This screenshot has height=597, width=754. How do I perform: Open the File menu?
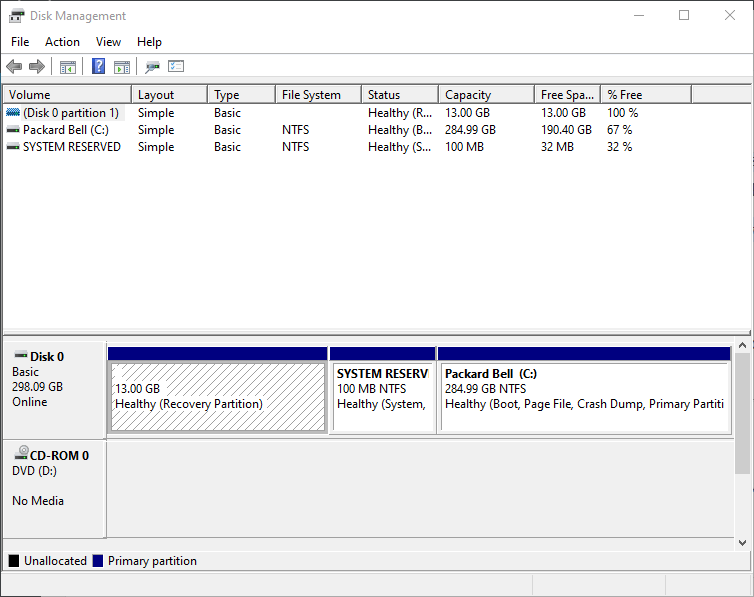[20, 42]
